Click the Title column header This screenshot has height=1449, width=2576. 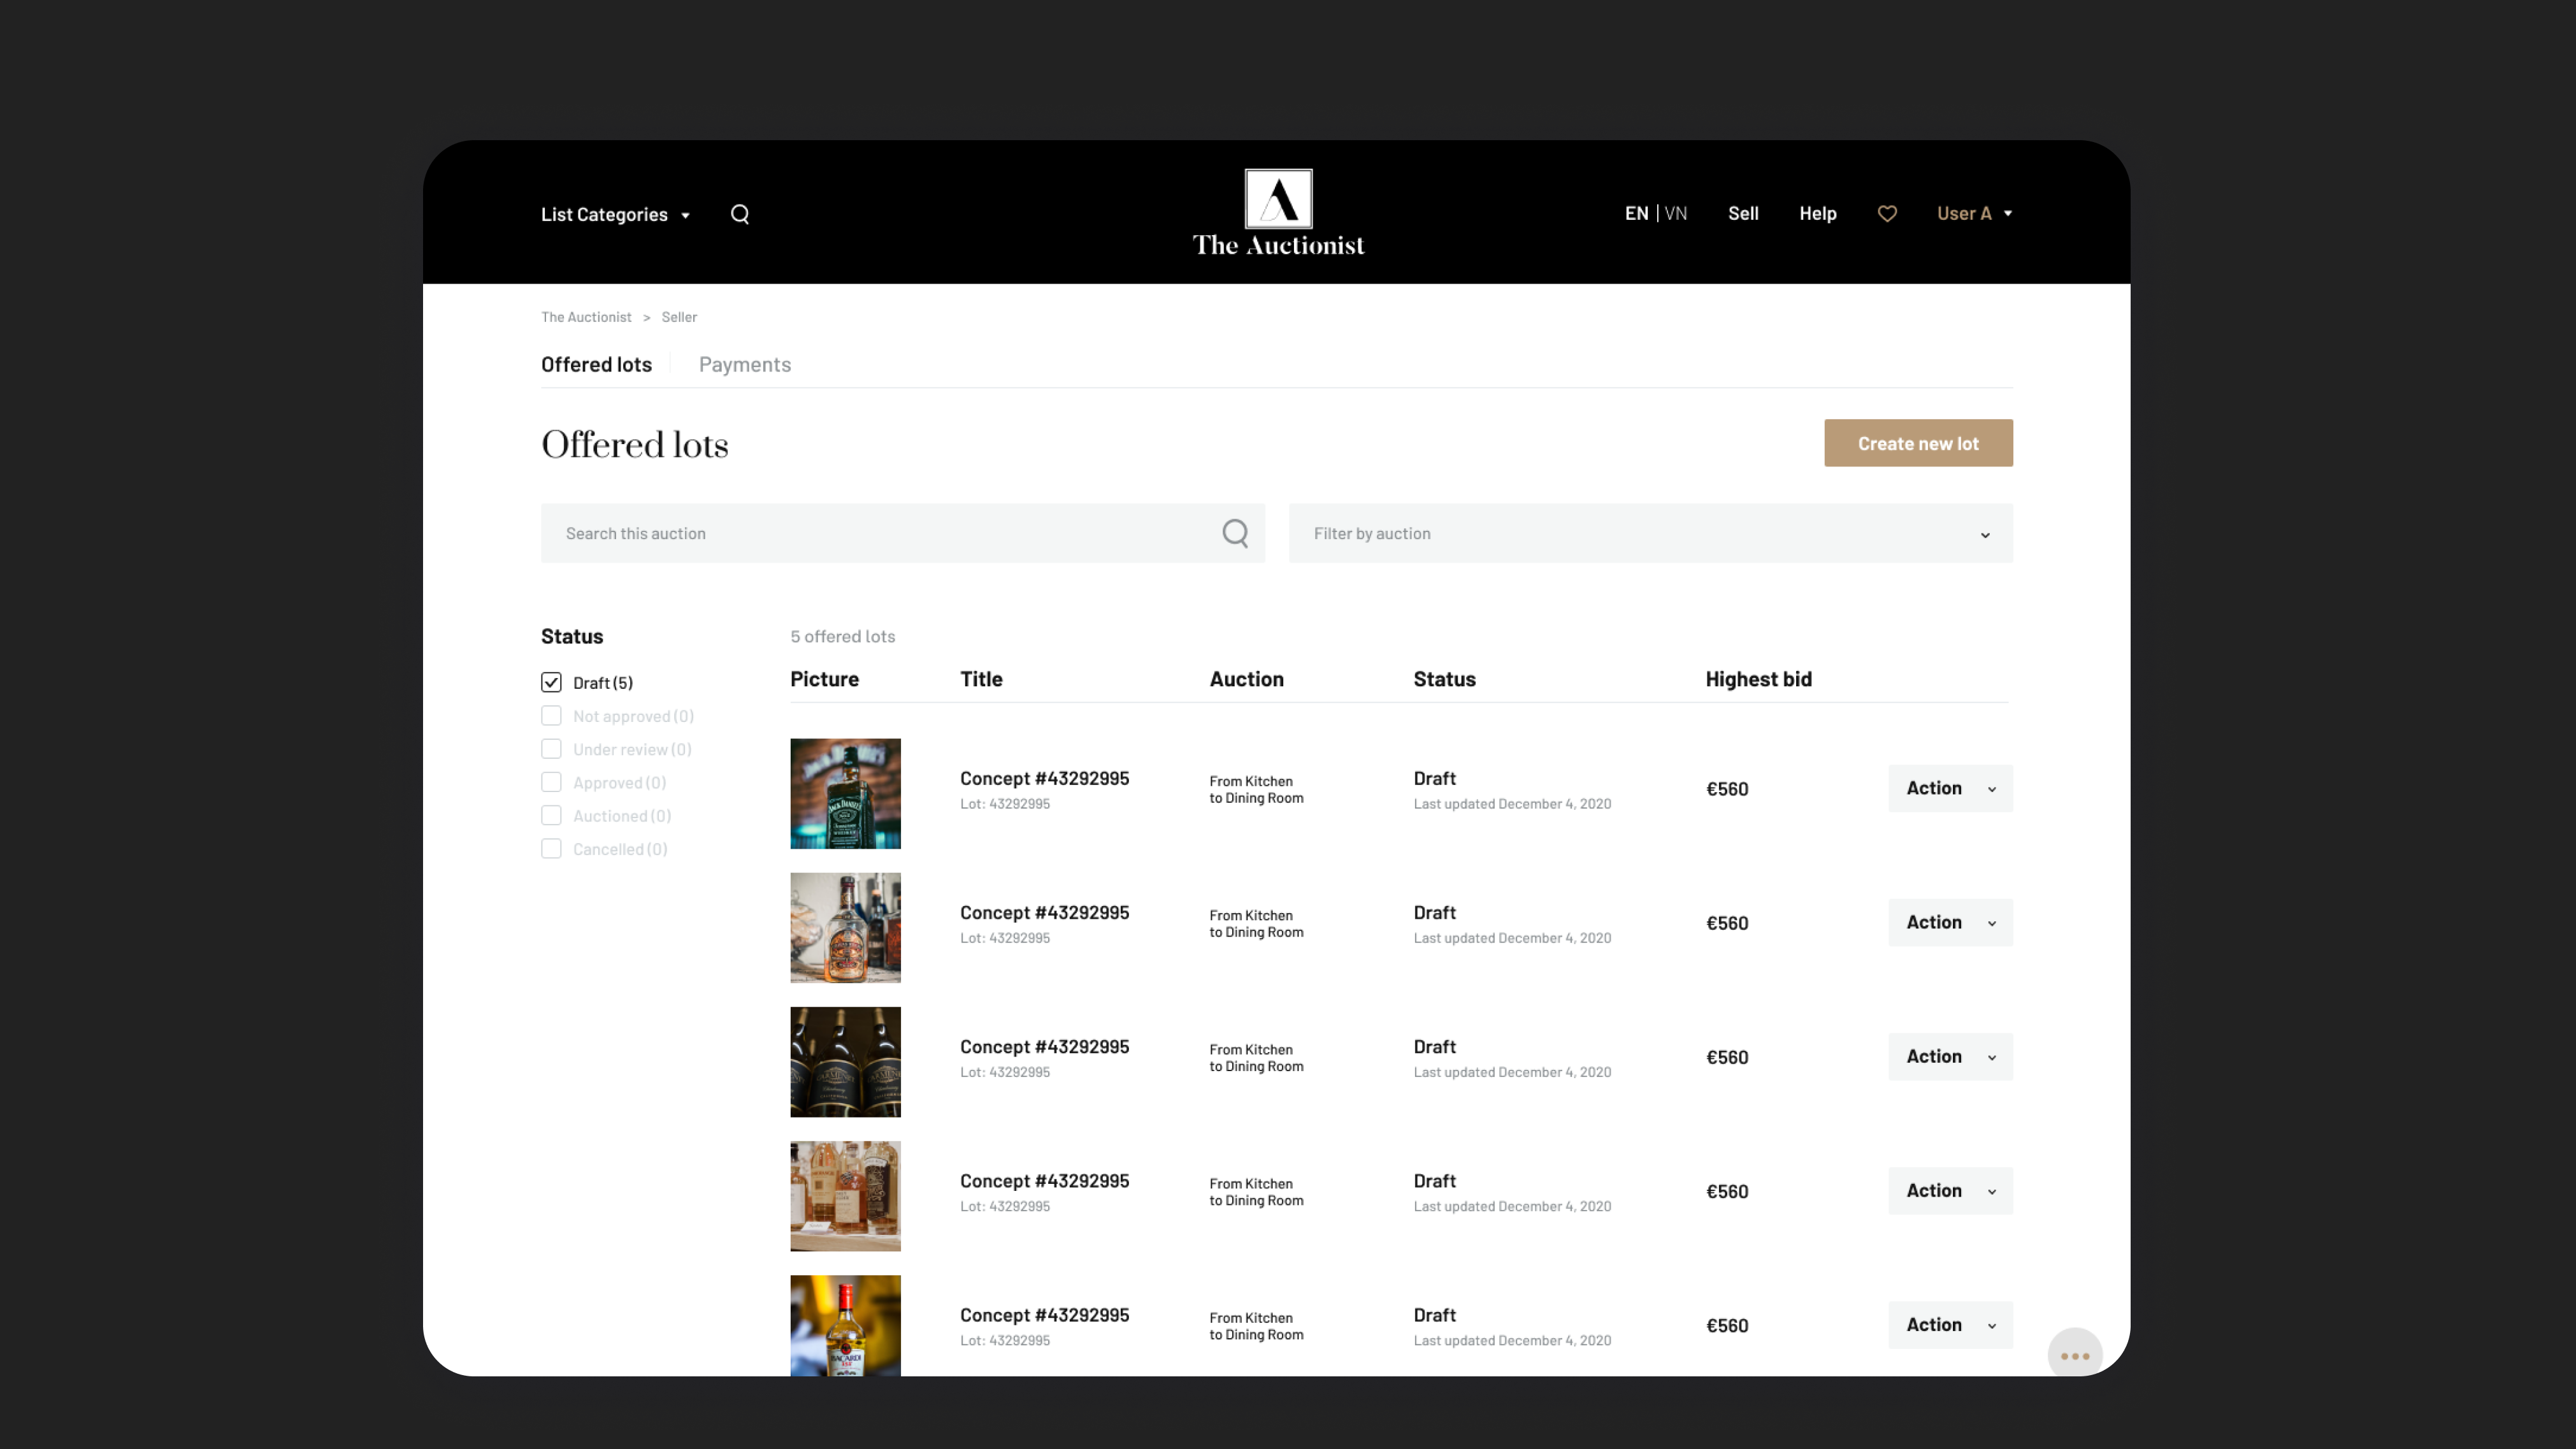(981, 679)
